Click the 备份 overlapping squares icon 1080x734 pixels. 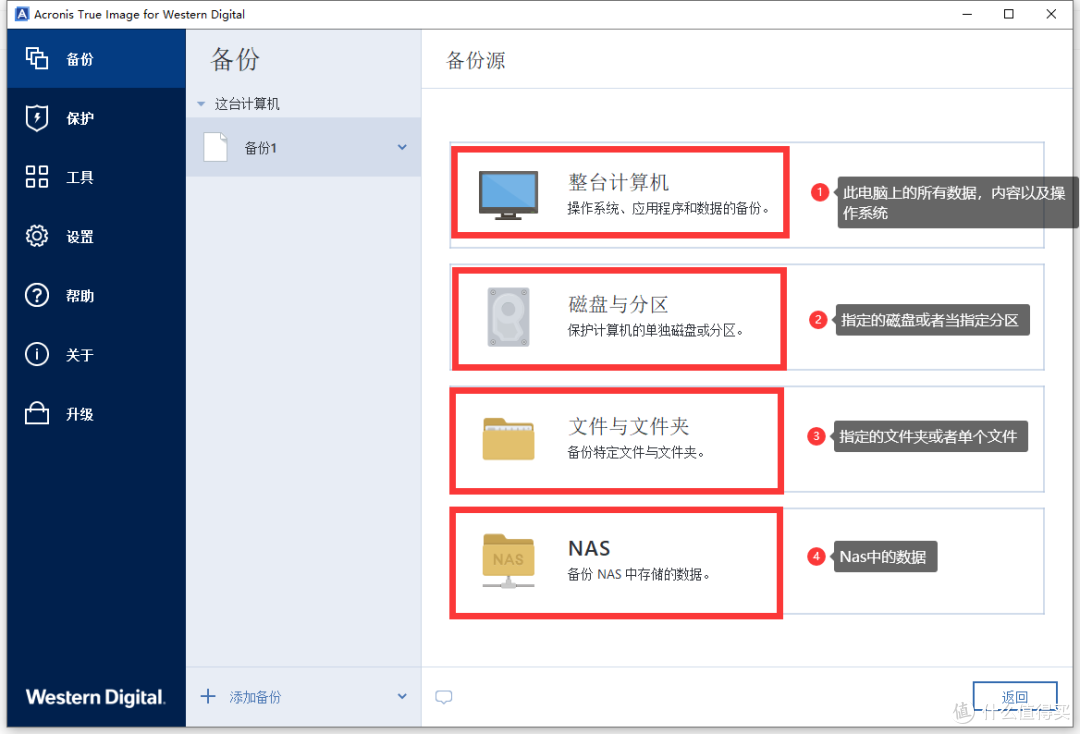click(x=37, y=59)
